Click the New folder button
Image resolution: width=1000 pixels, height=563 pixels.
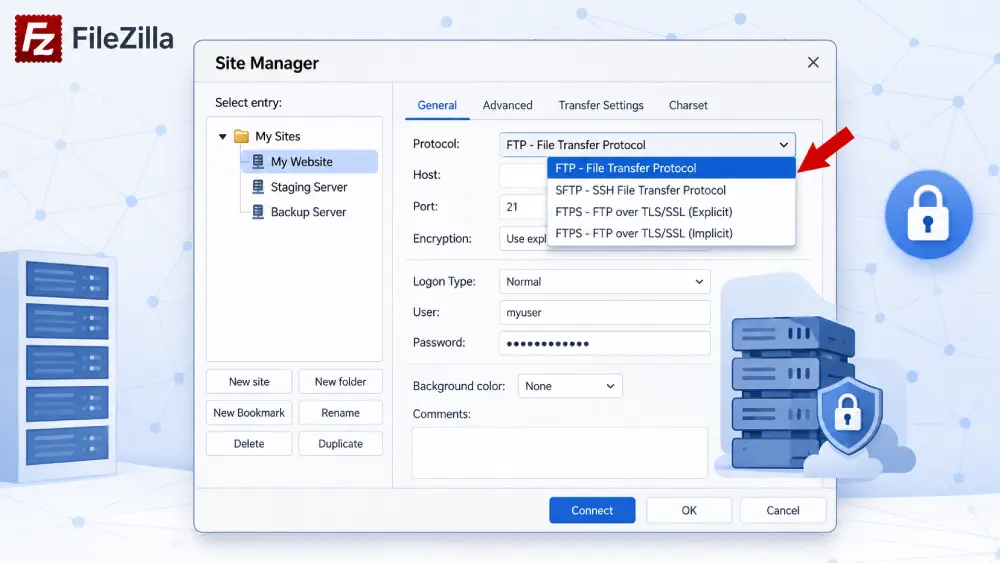click(x=341, y=381)
